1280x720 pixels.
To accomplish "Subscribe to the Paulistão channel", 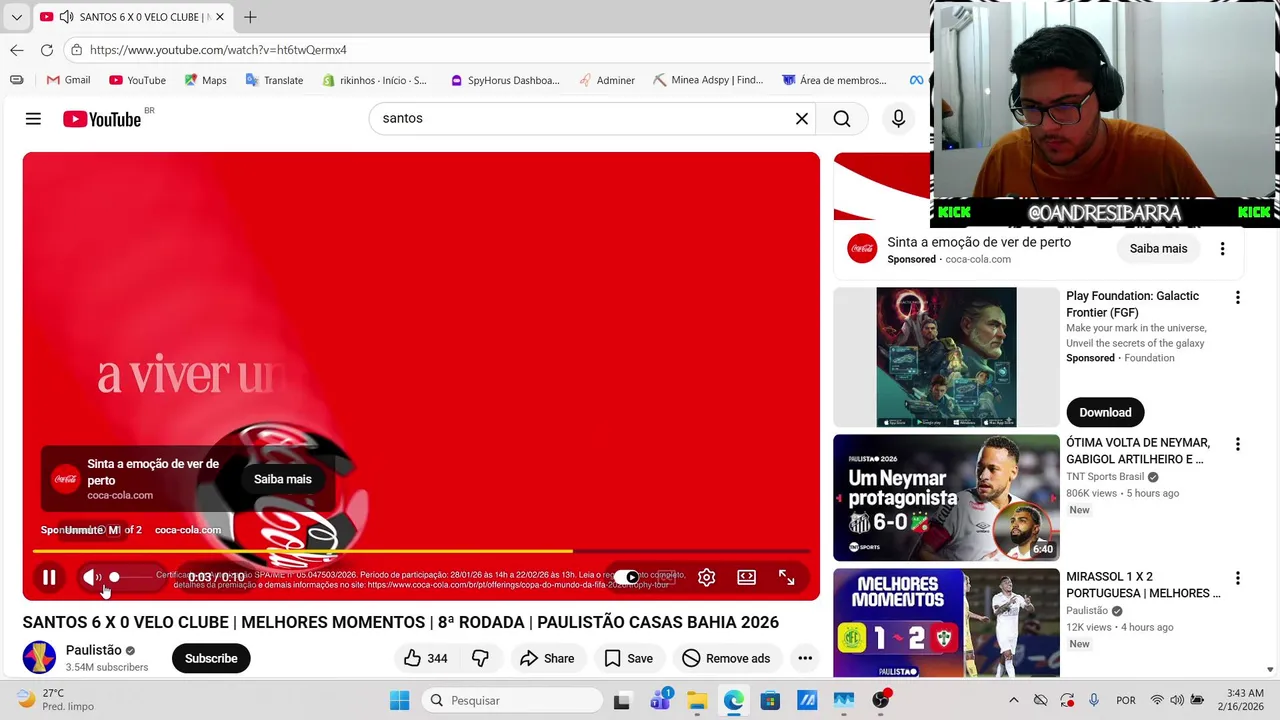I will [x=211, y=658].
